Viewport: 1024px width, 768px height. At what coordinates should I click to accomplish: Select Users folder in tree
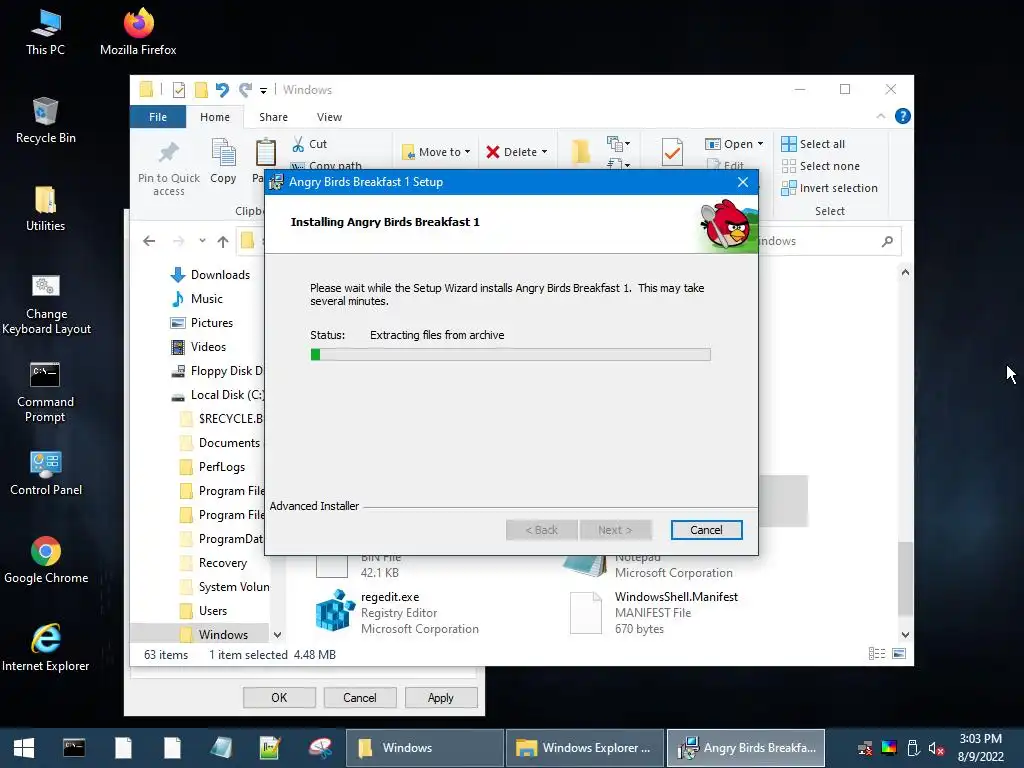[x=204, y=611]
